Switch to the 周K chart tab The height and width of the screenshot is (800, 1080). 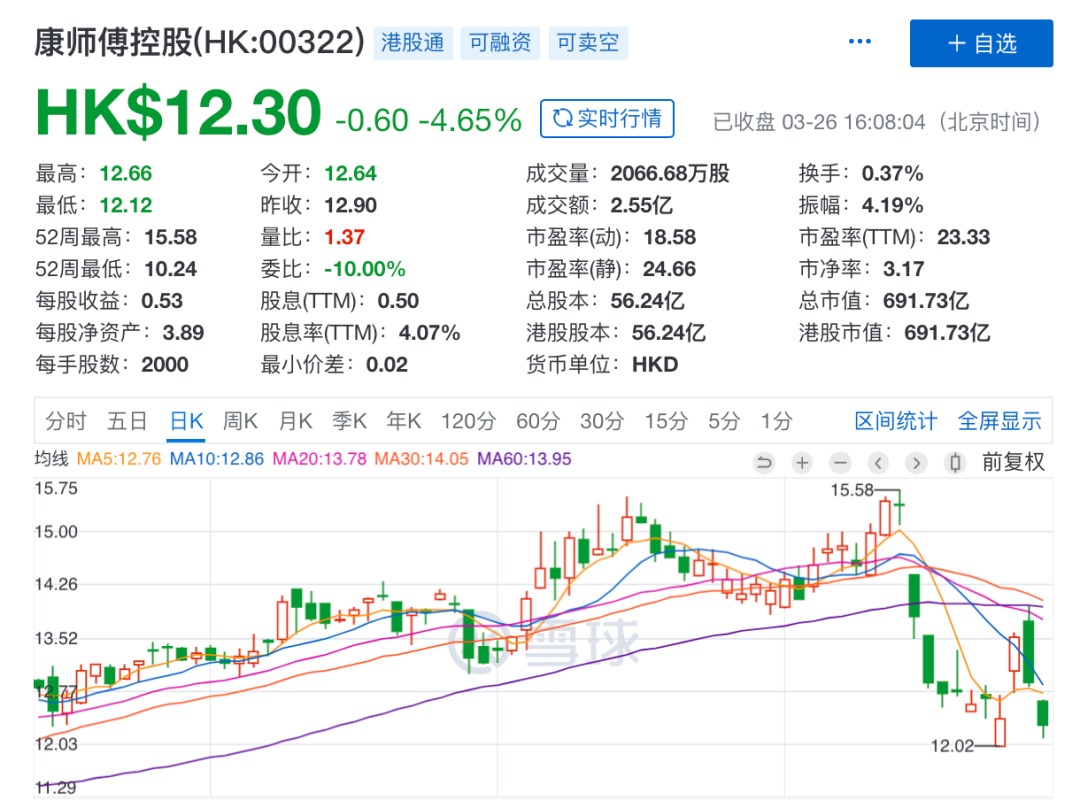[240, 421]
